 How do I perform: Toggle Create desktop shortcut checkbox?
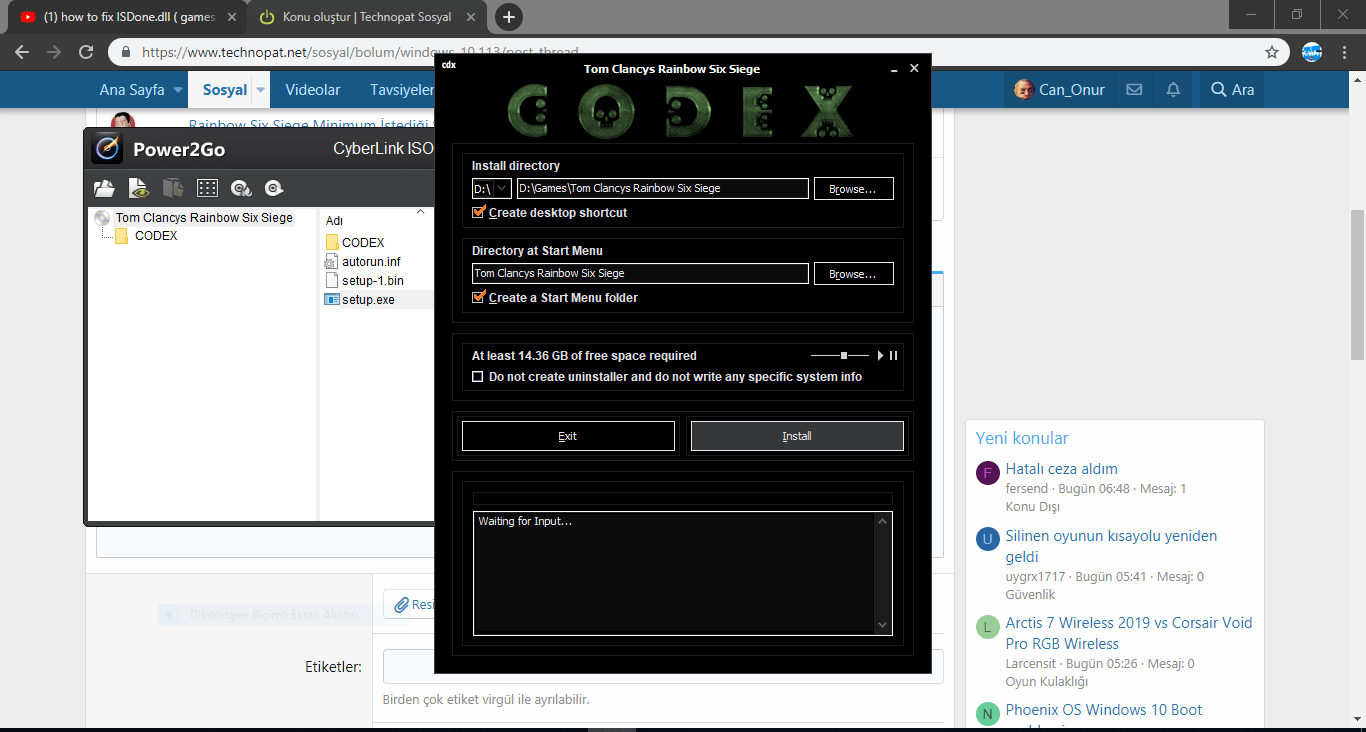(x=478, y=212)
